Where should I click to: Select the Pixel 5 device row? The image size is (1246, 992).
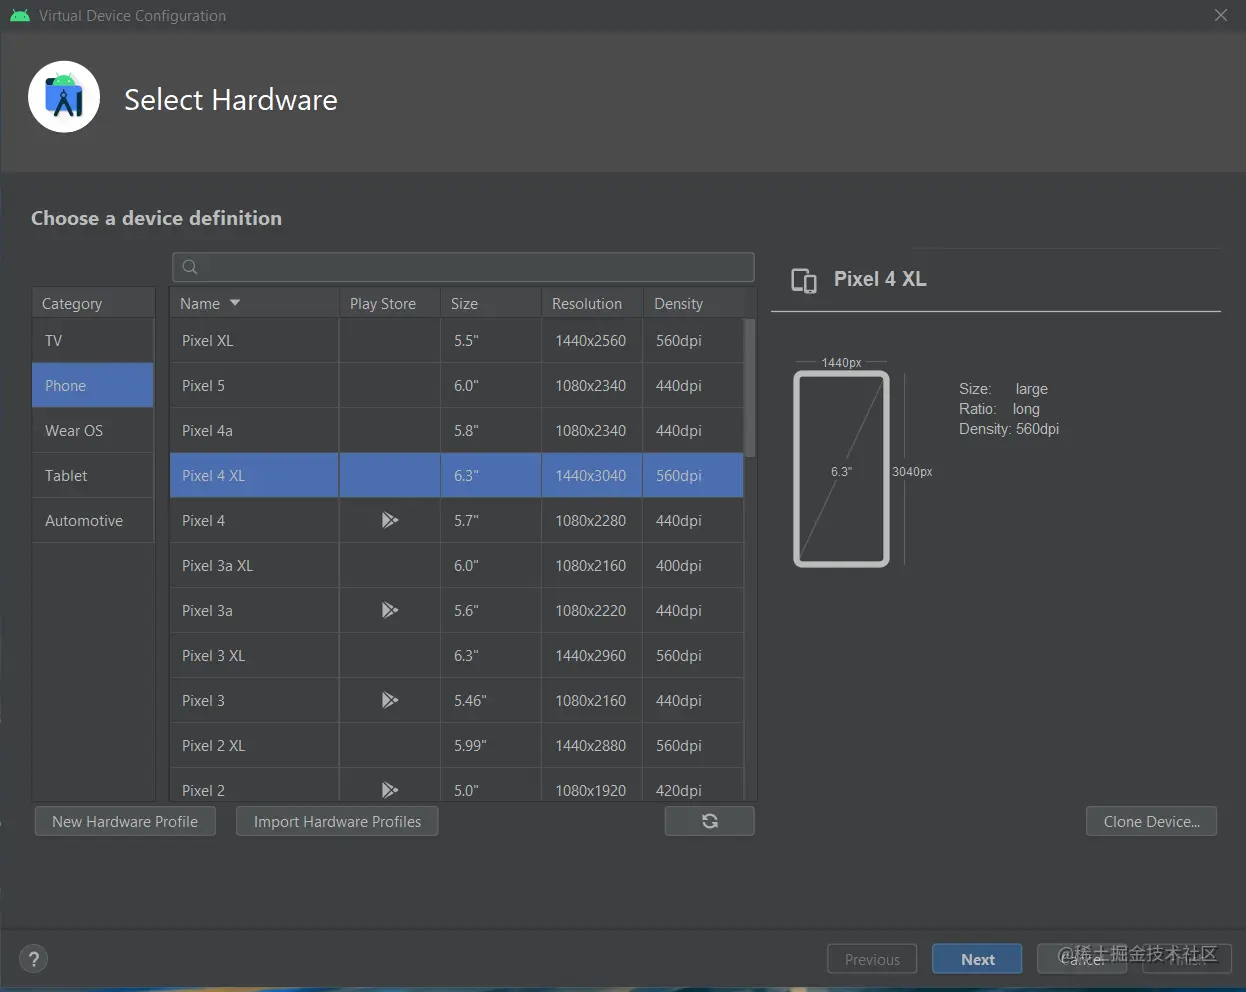pyautogui.click(x=457, y=385)
